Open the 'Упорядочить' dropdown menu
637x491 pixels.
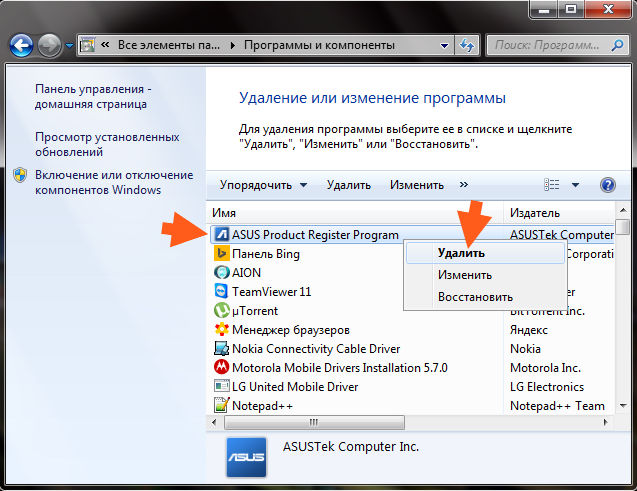coord(263,185)
